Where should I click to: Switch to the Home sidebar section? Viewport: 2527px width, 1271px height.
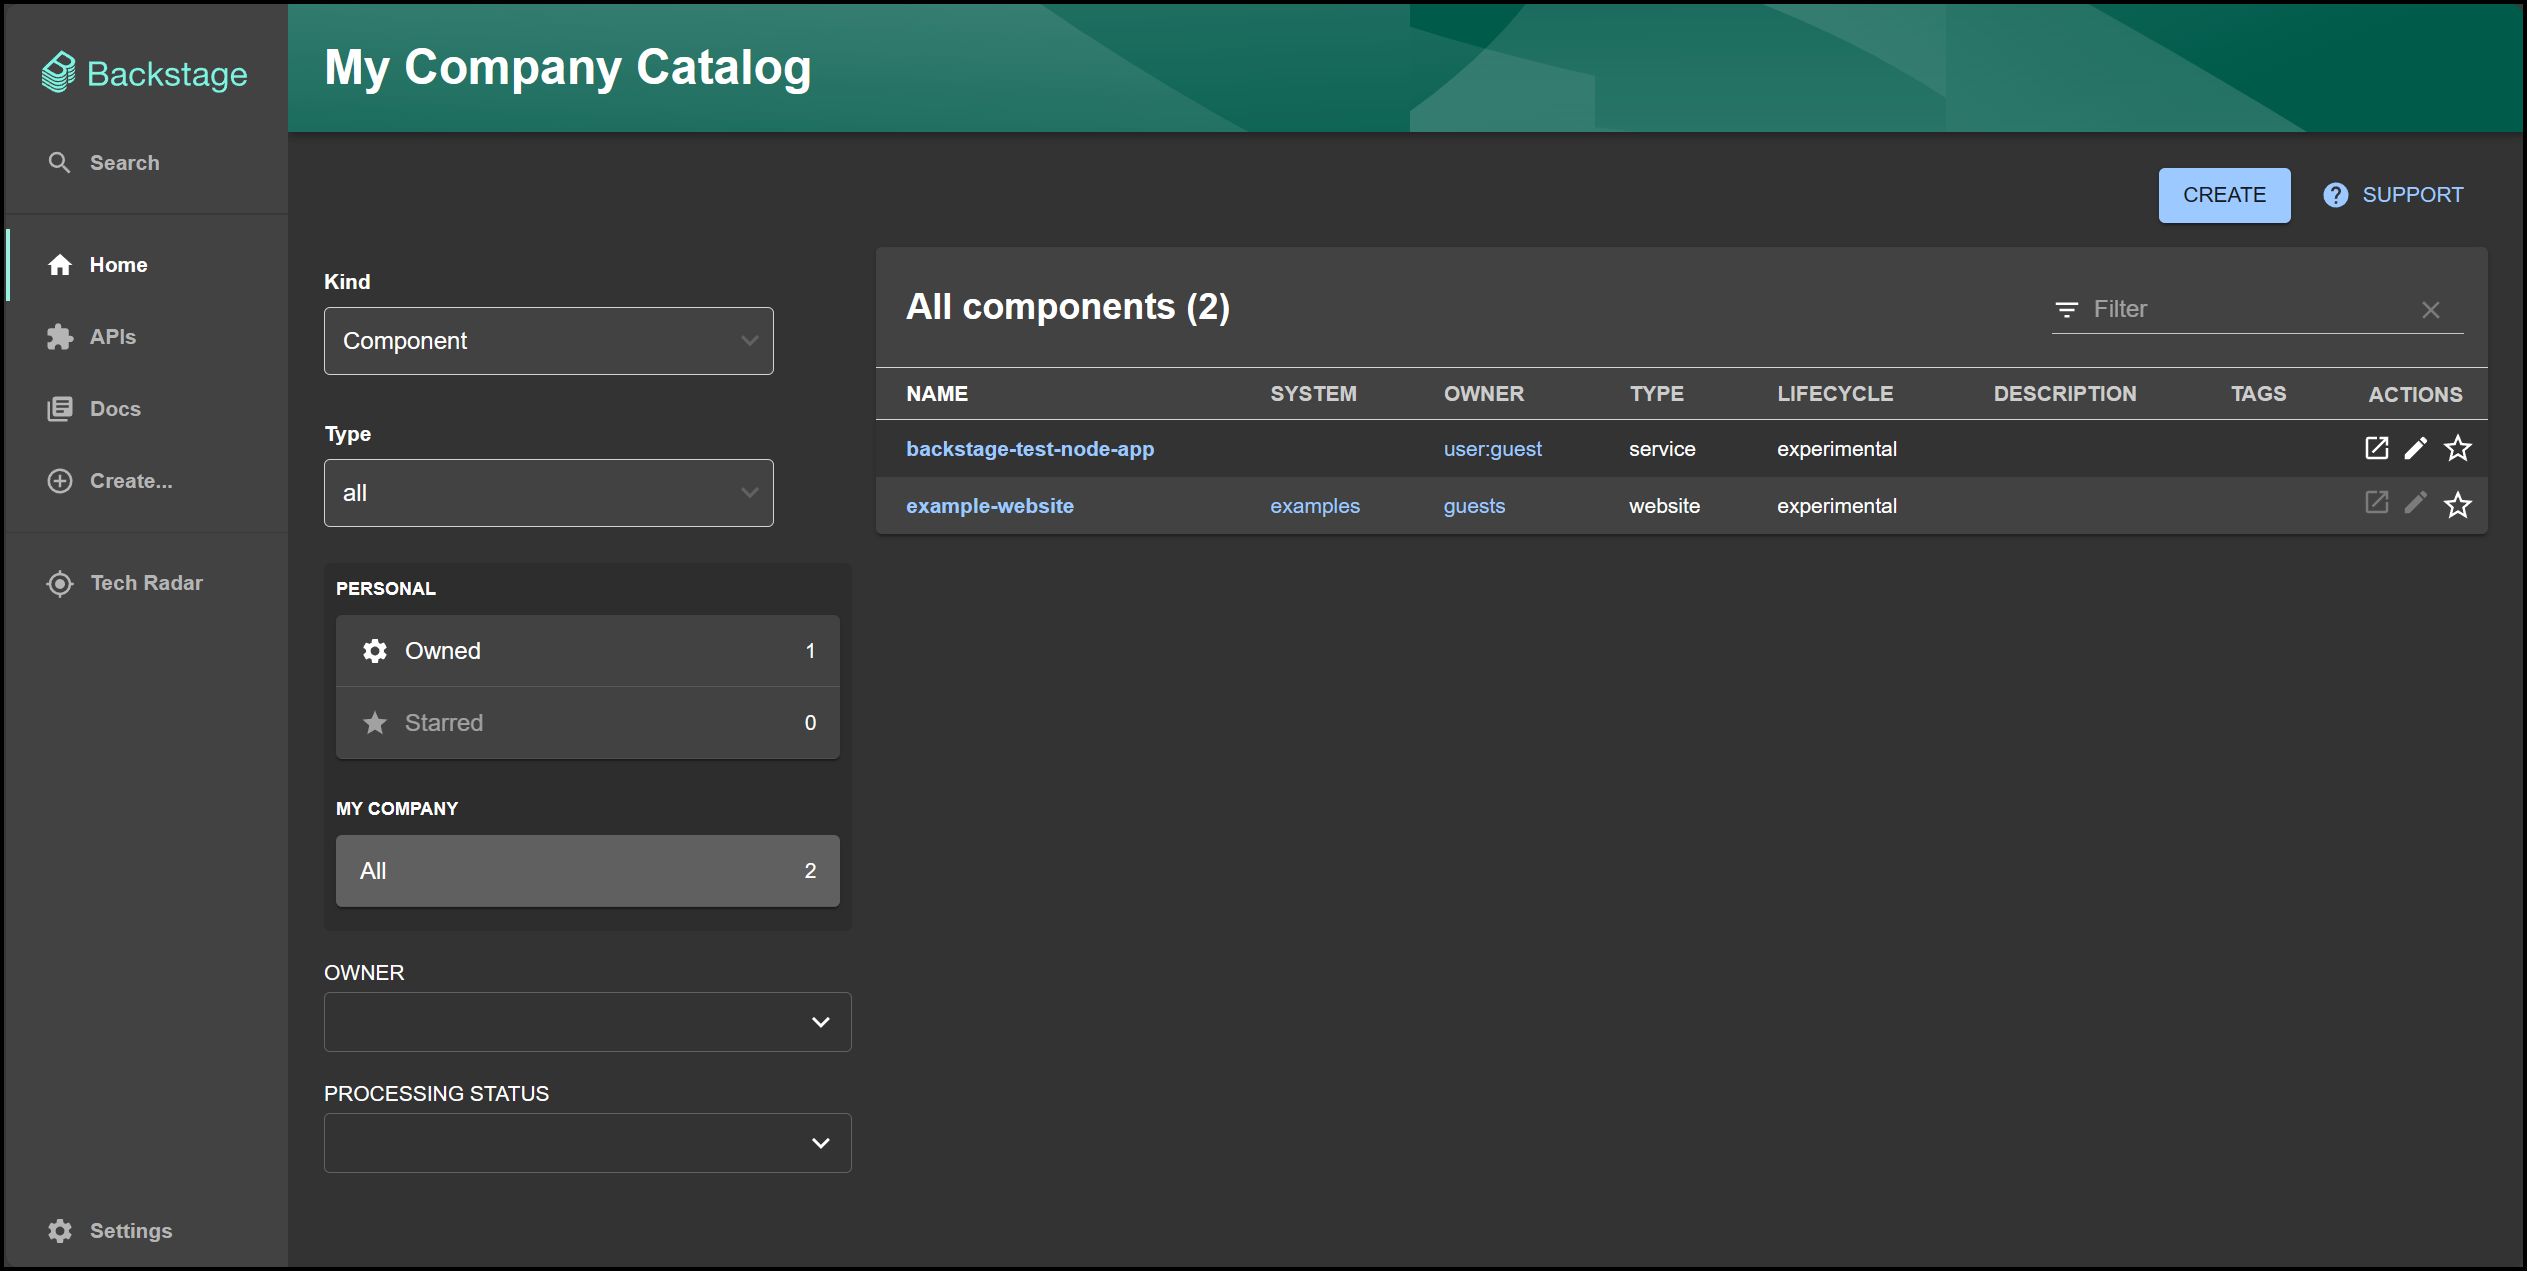click(x=118, y=264)
